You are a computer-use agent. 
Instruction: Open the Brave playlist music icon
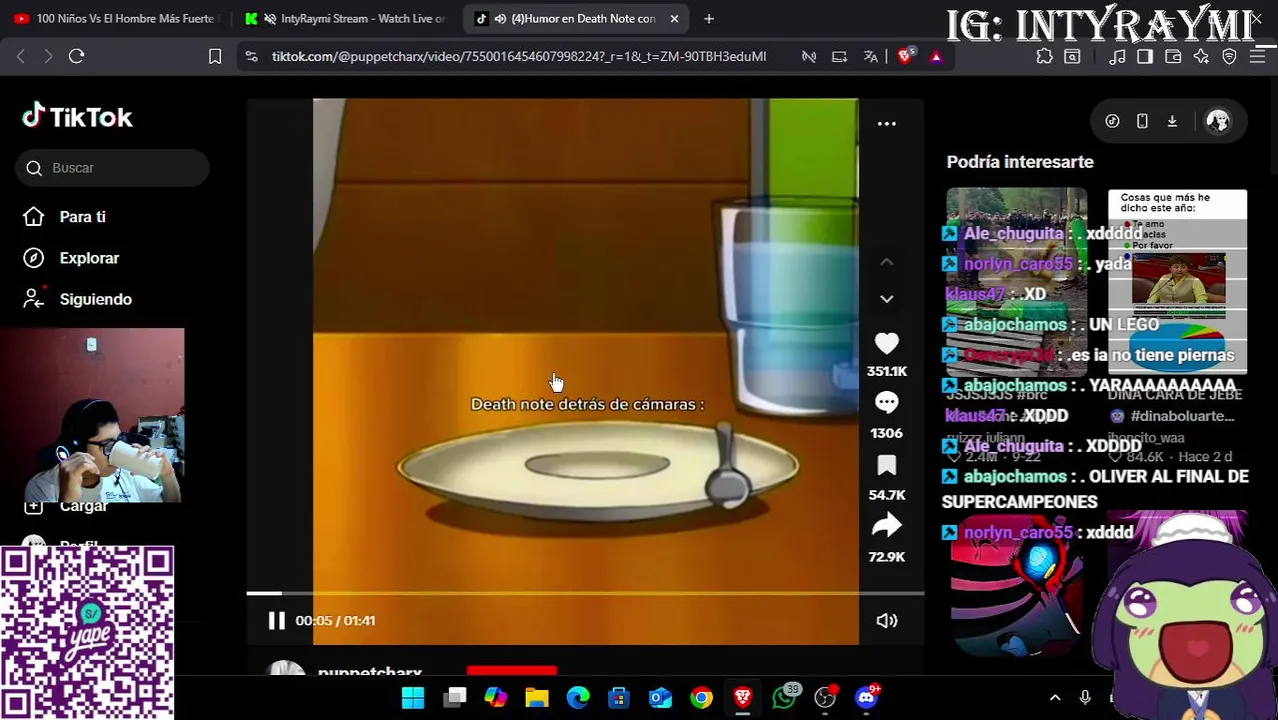pos(1118,56)
